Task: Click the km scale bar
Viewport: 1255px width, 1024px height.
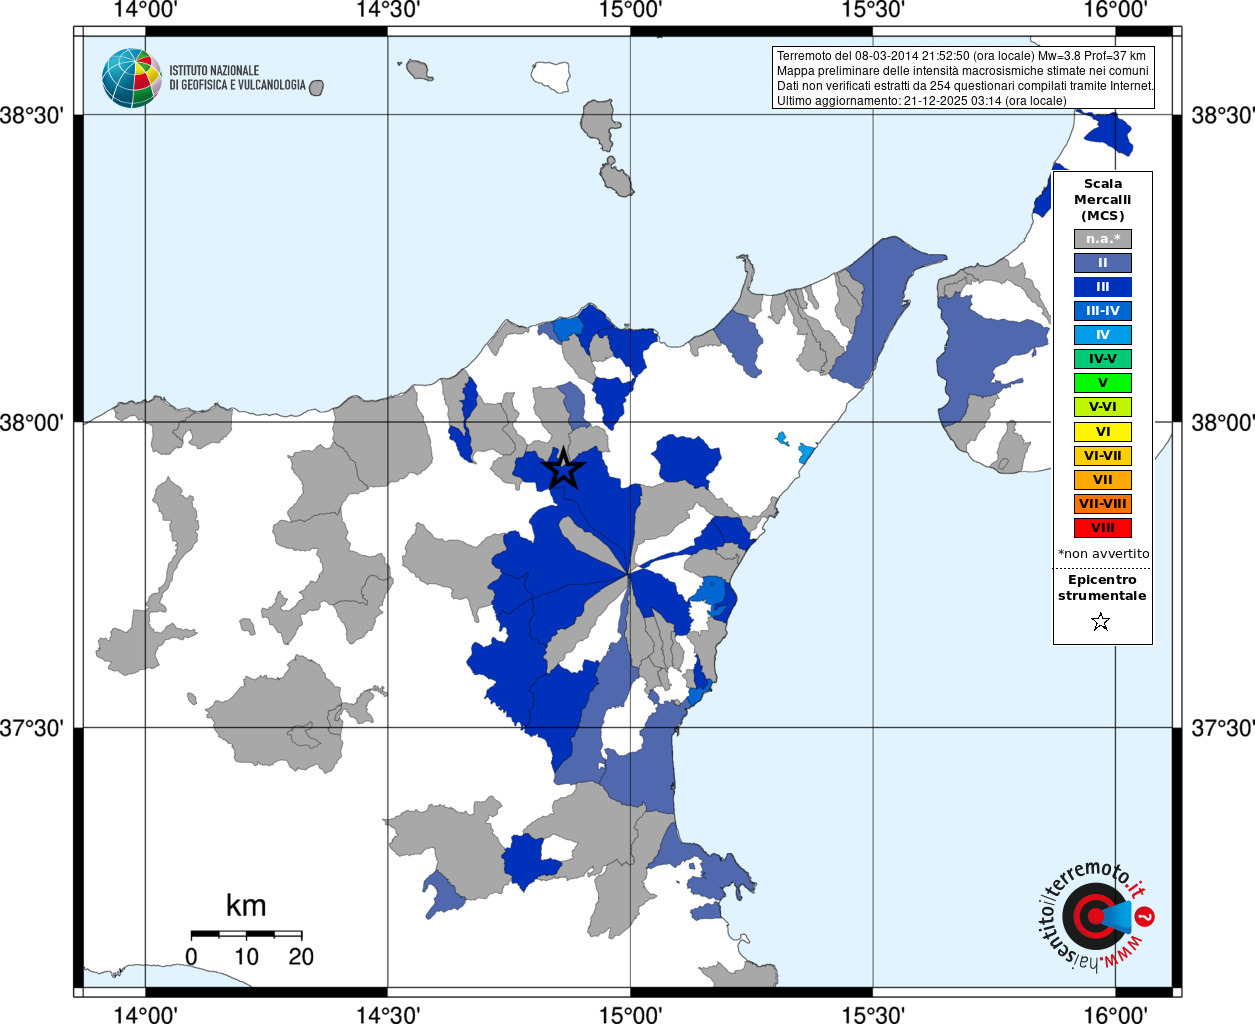Action: click(246, 934)
